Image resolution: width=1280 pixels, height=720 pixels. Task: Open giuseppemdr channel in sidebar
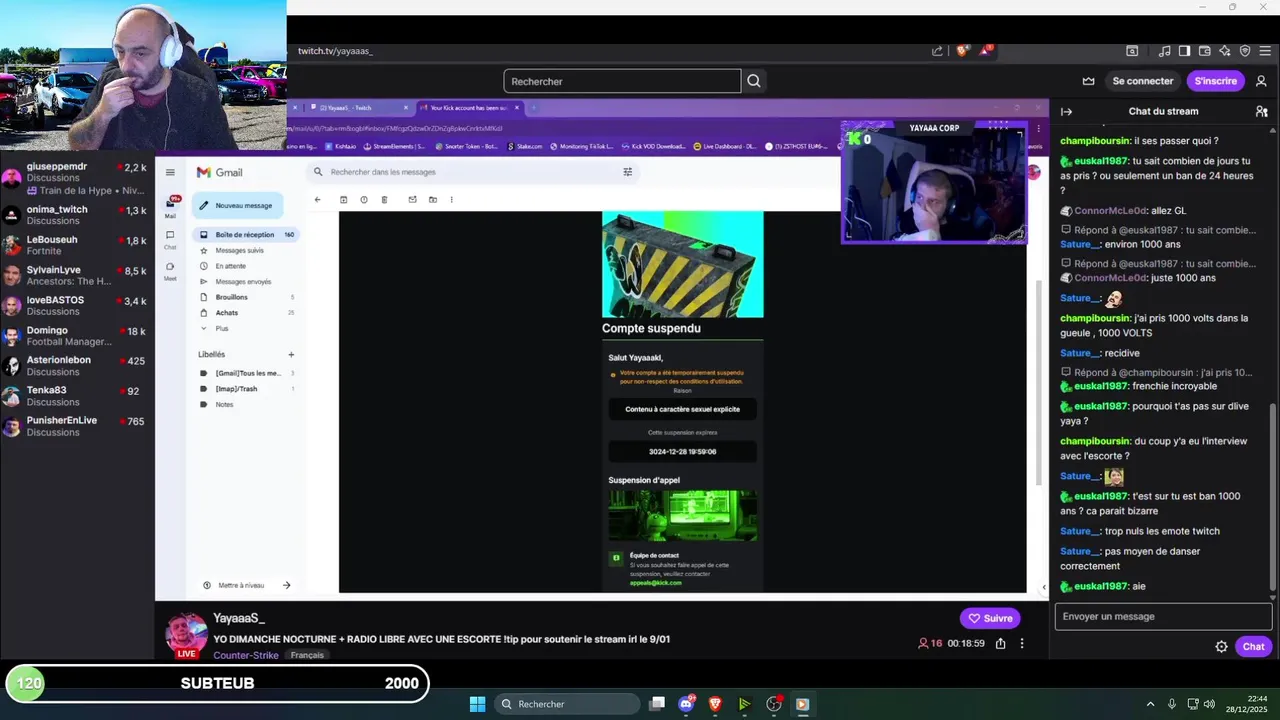77,178
